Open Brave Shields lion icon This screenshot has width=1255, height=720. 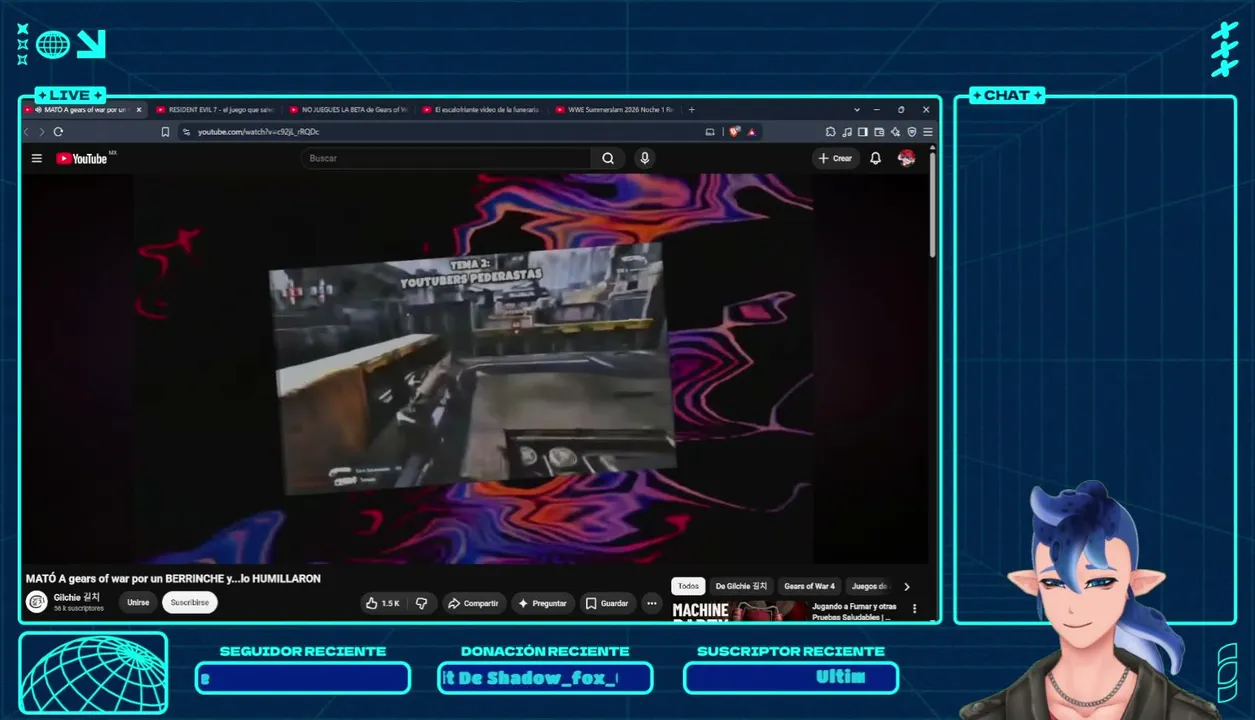tap(735, 131)
